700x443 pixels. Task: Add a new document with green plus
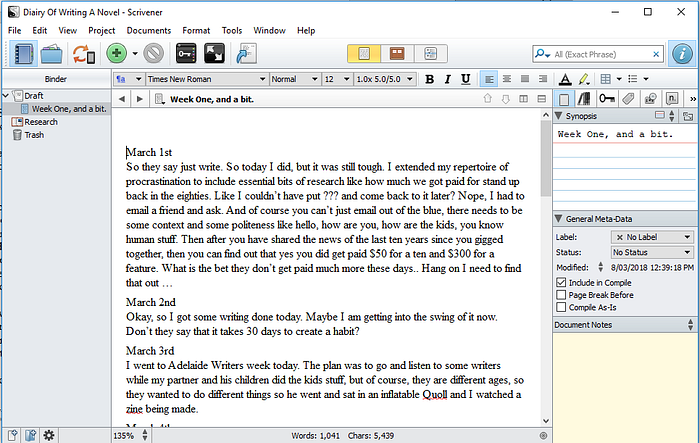(117, 54)
